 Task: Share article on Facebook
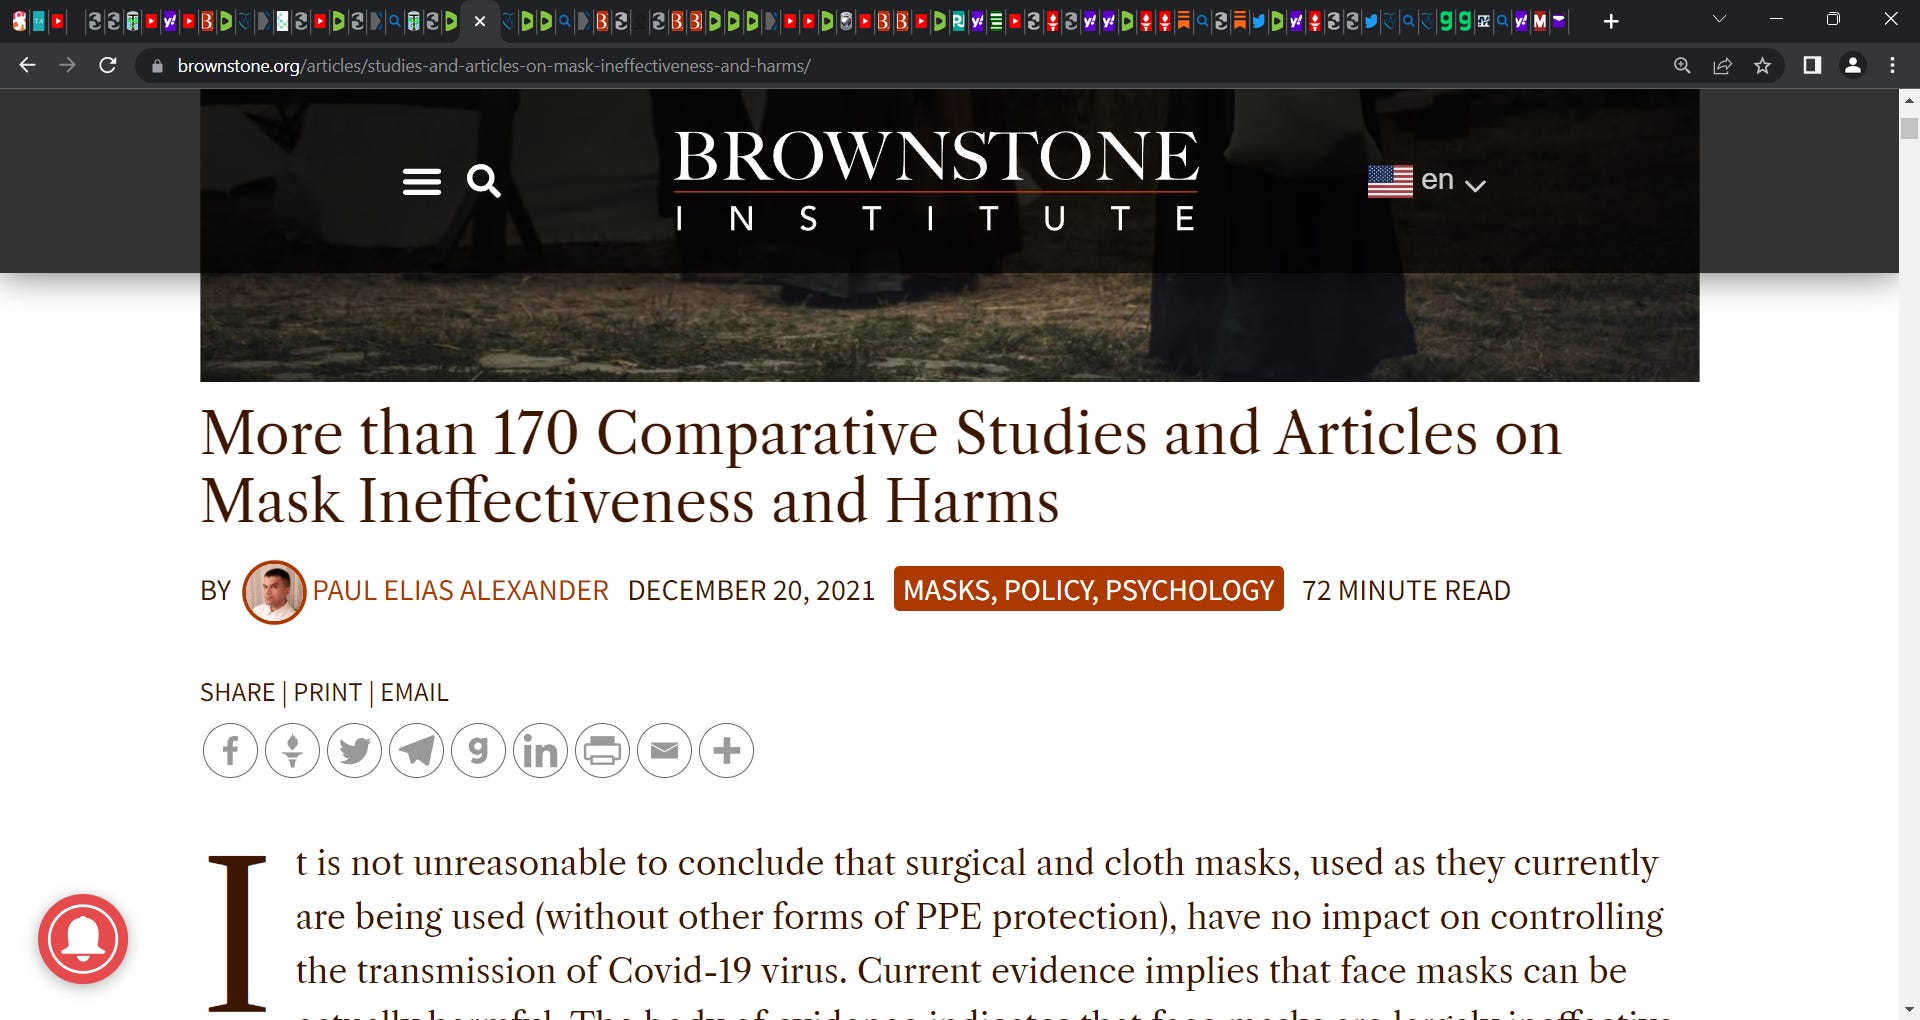click(x=230, y=750)
